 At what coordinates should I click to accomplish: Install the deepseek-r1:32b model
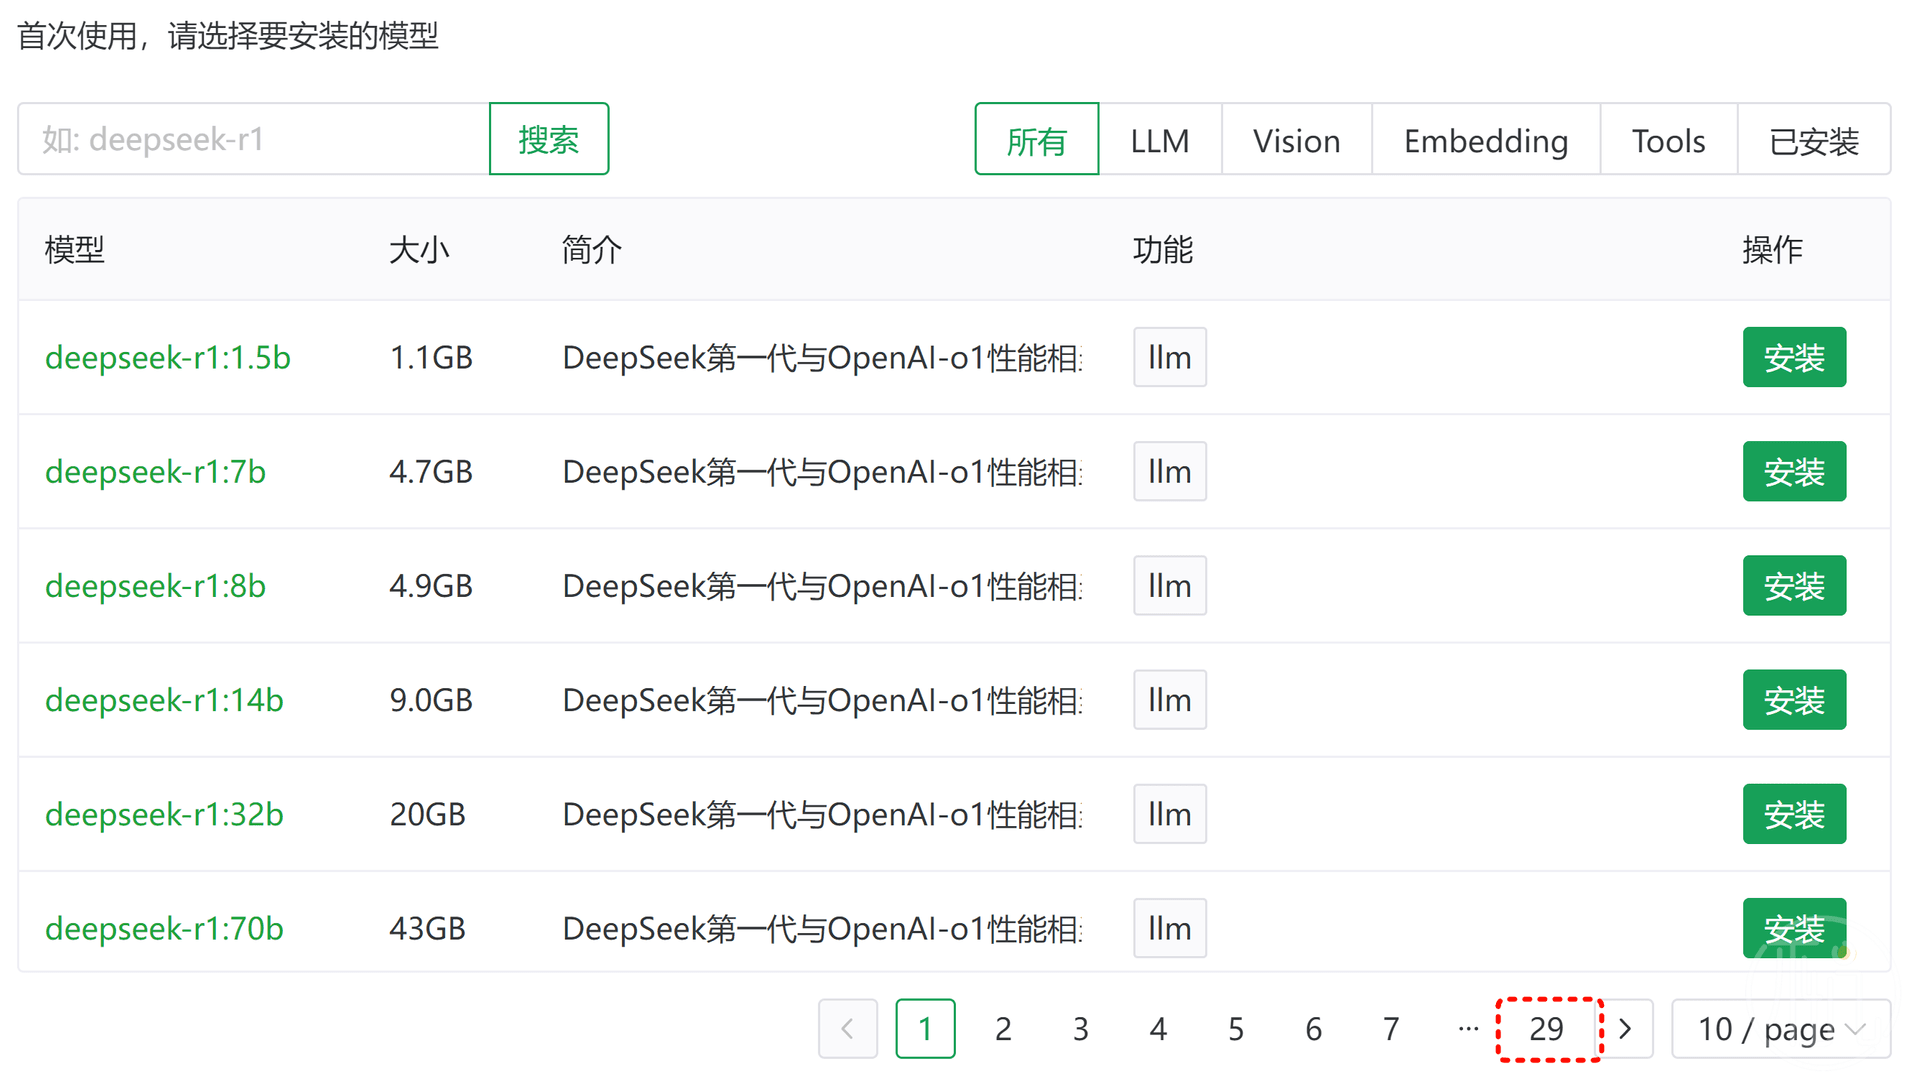pos(1794,814)
